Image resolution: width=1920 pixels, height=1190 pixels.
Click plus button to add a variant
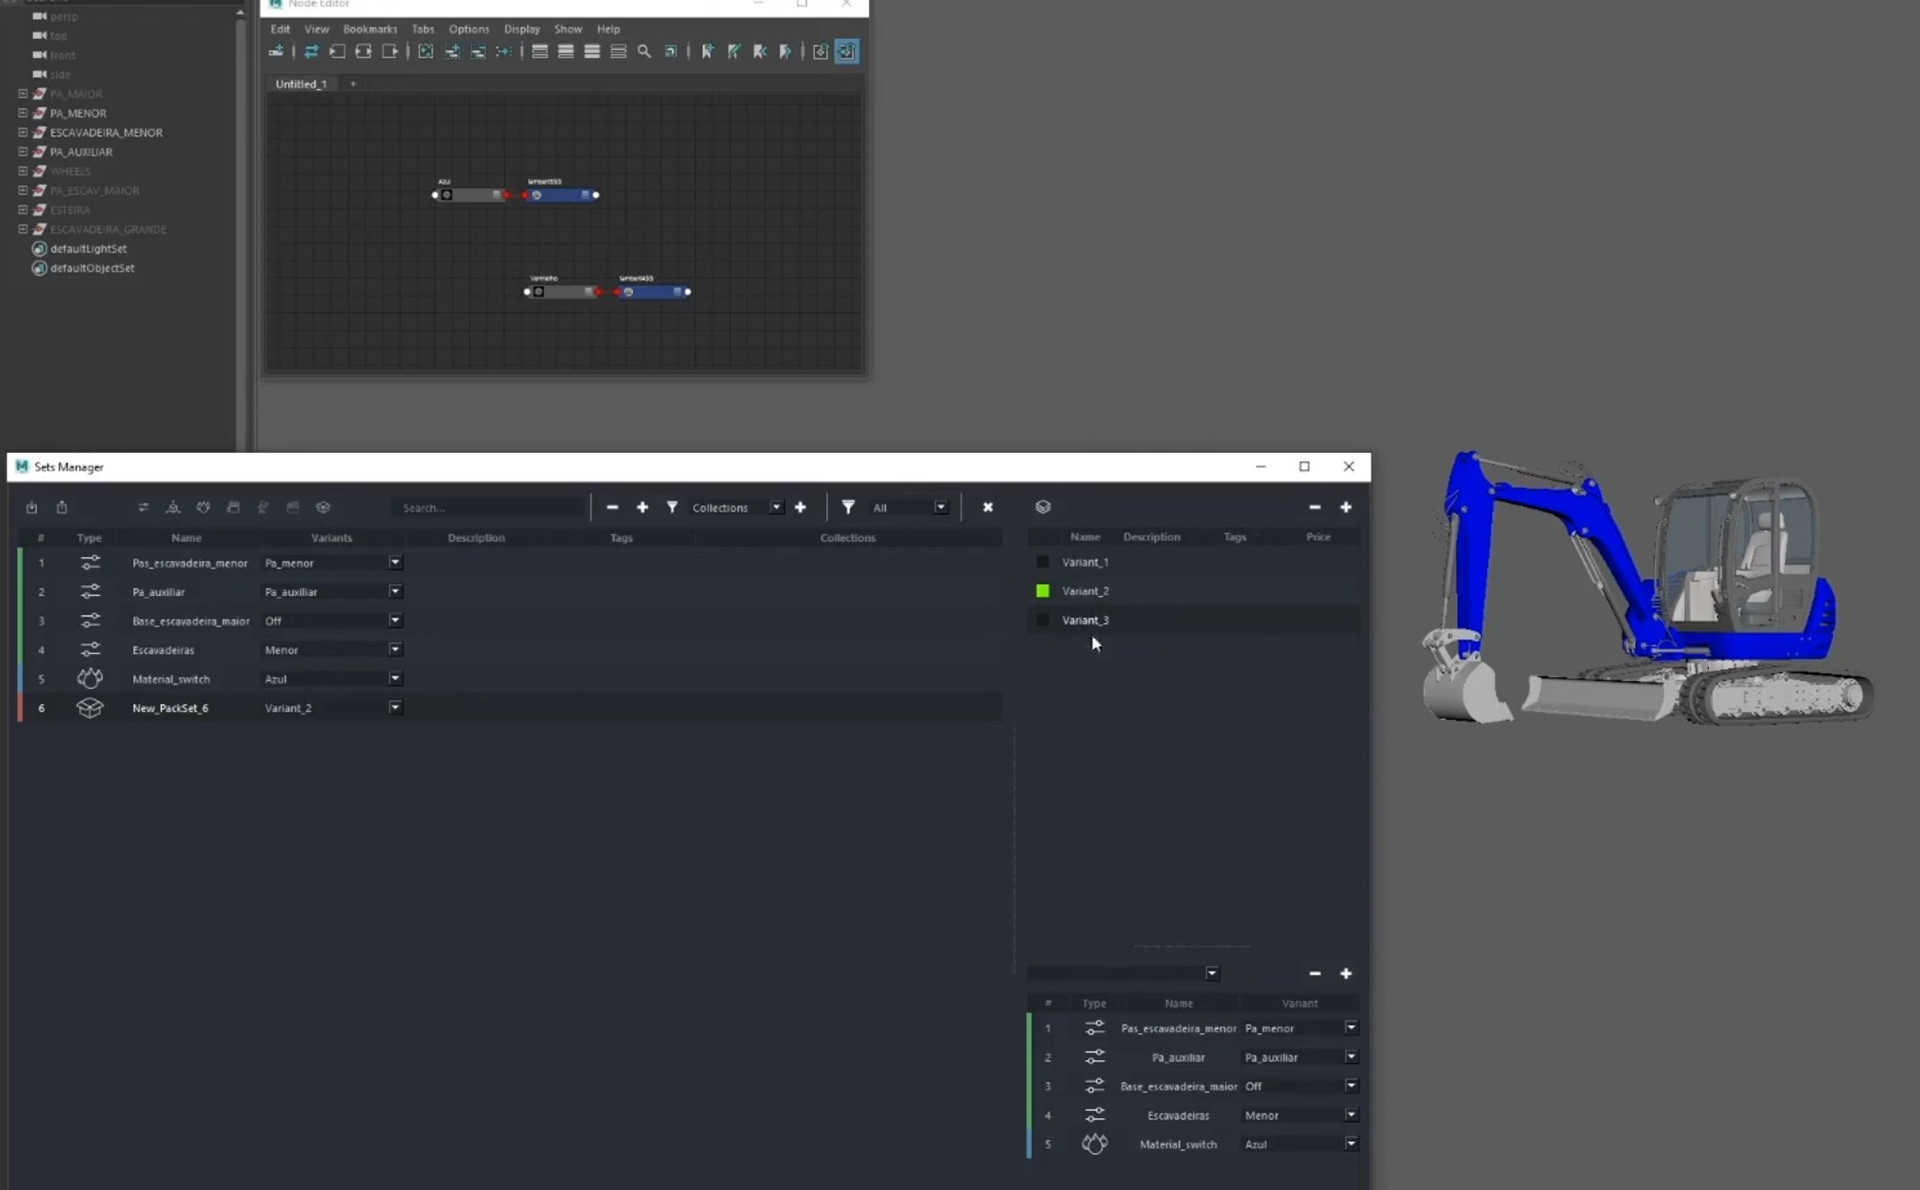(x=1346, y=508)
